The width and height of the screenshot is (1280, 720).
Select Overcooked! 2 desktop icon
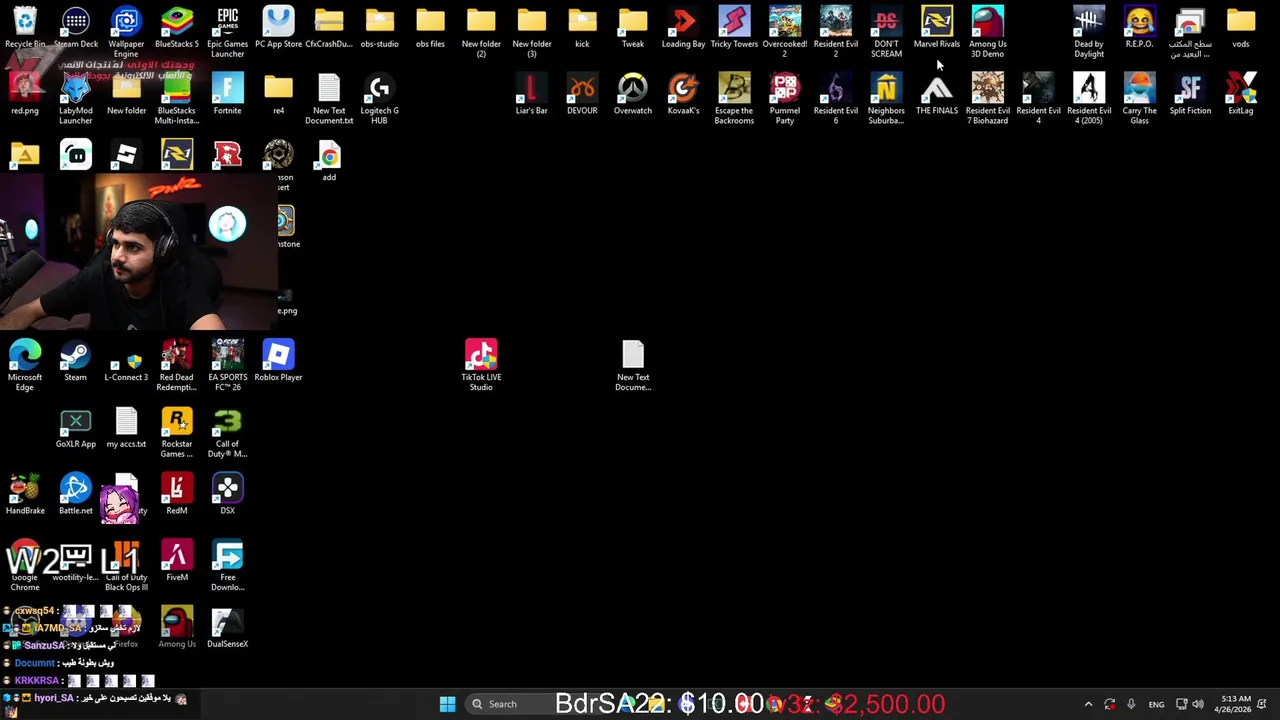(785, 32)
